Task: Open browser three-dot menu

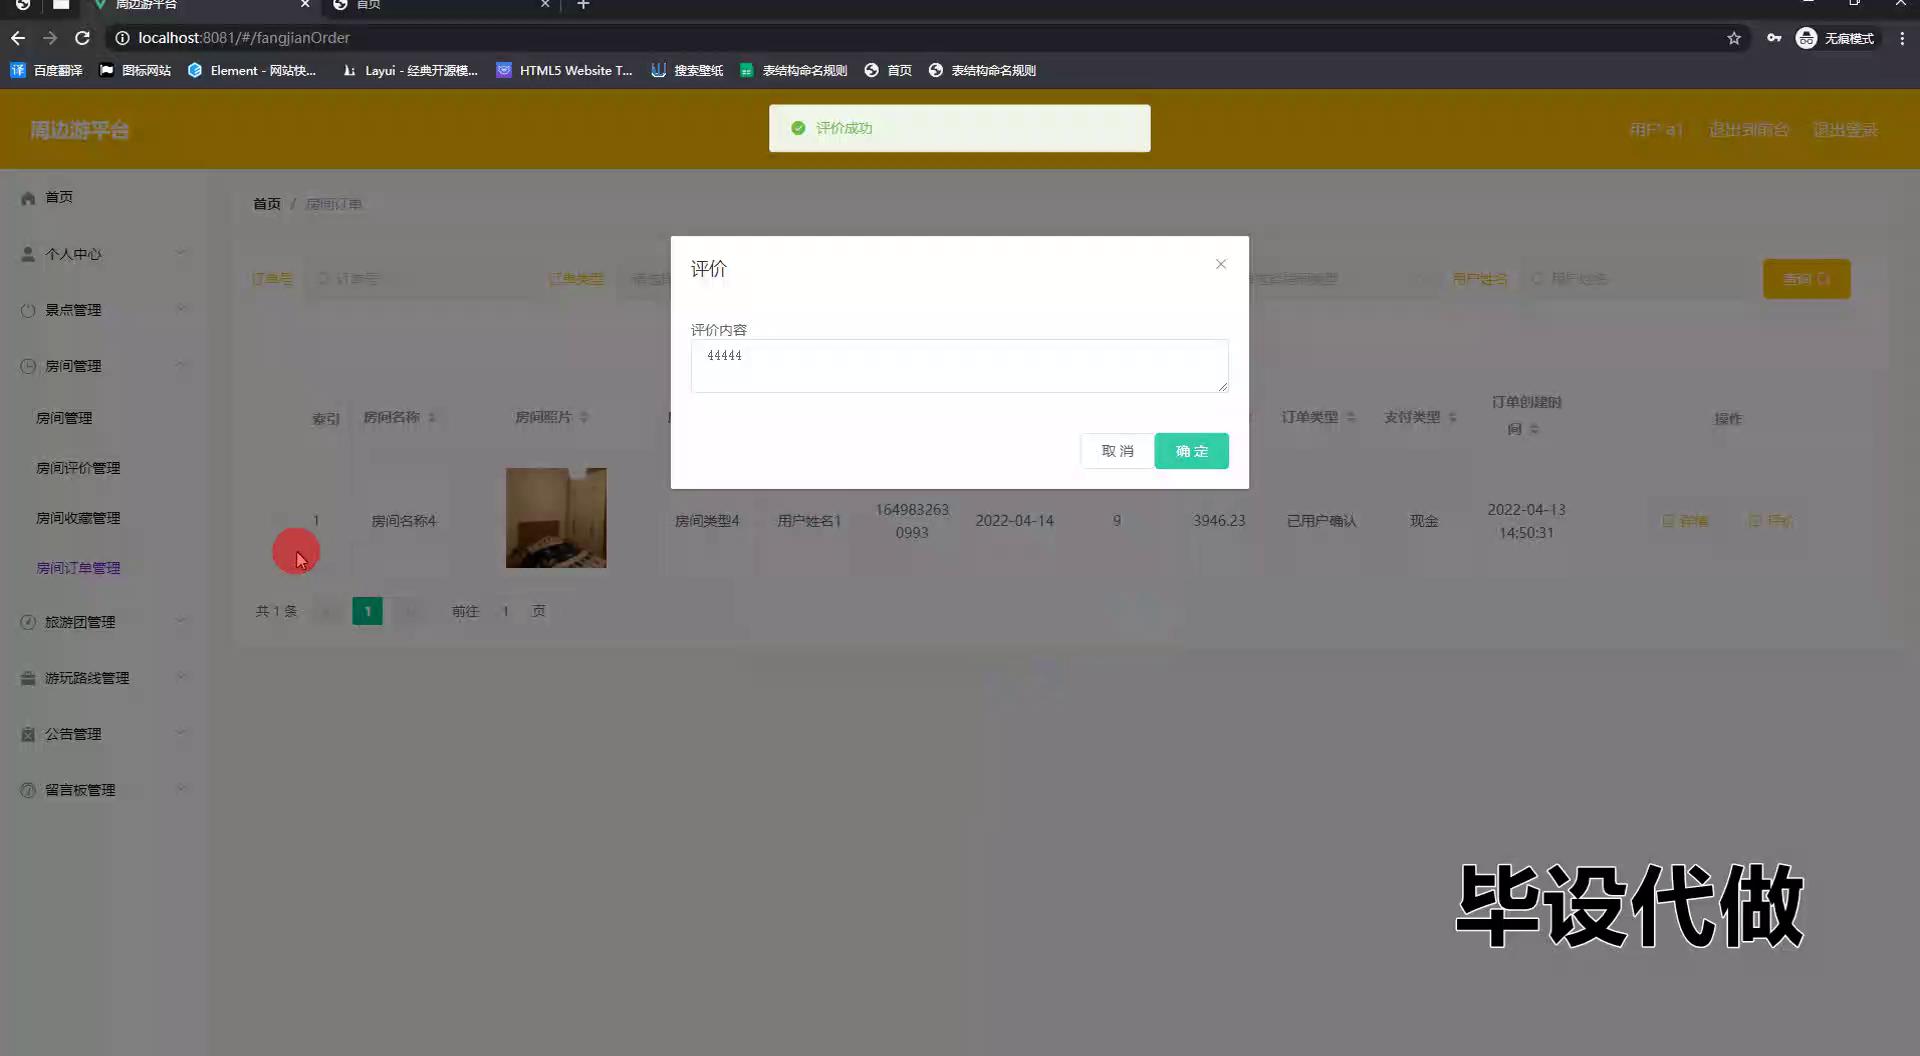Action: coord(1902,38)
